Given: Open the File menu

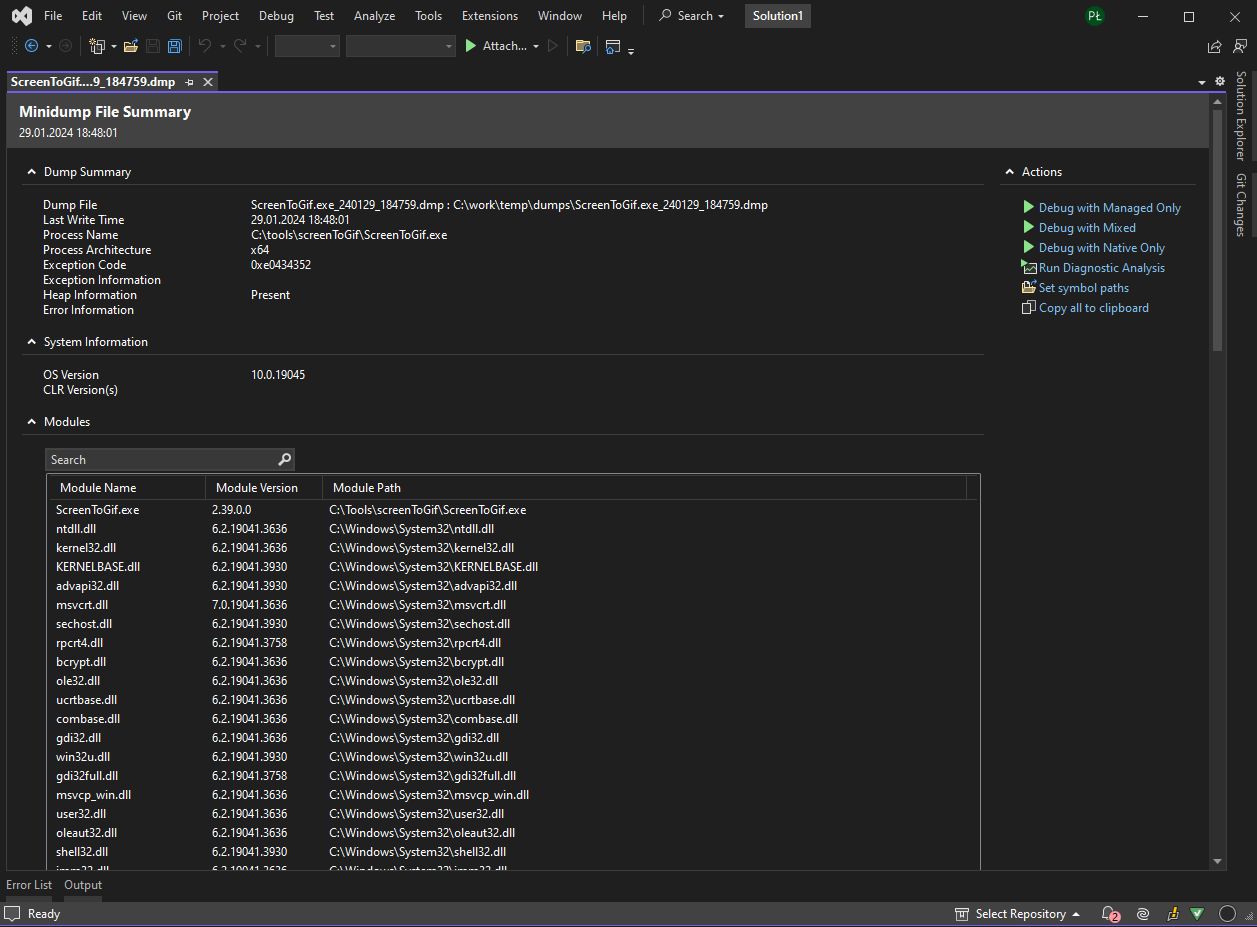Looking at the screenshot, I should click(53, 16).
